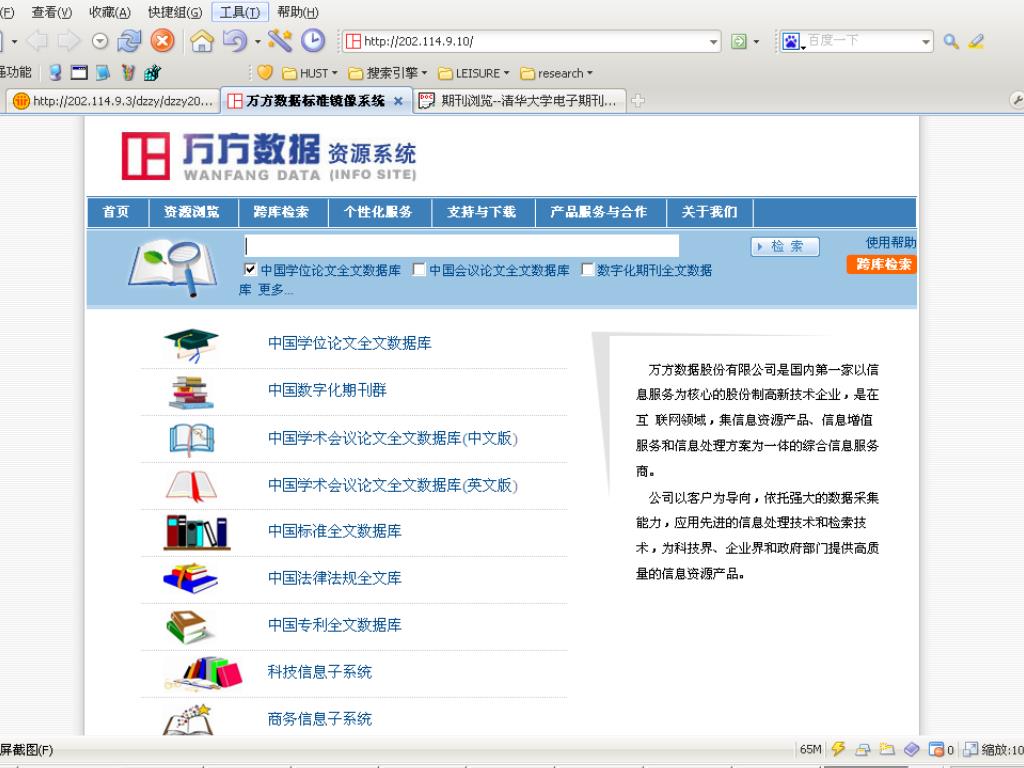Click into the Wanfang search input field

pyautogui.click(x=462, y=246)
